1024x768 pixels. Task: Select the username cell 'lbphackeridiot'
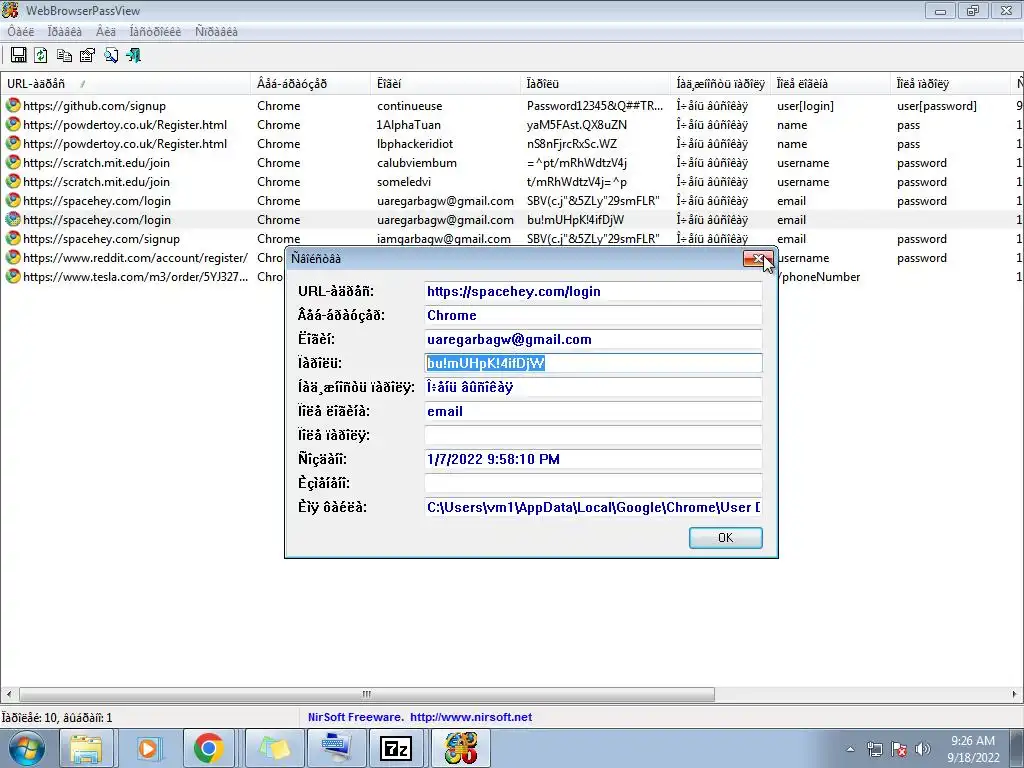point(415,144)
